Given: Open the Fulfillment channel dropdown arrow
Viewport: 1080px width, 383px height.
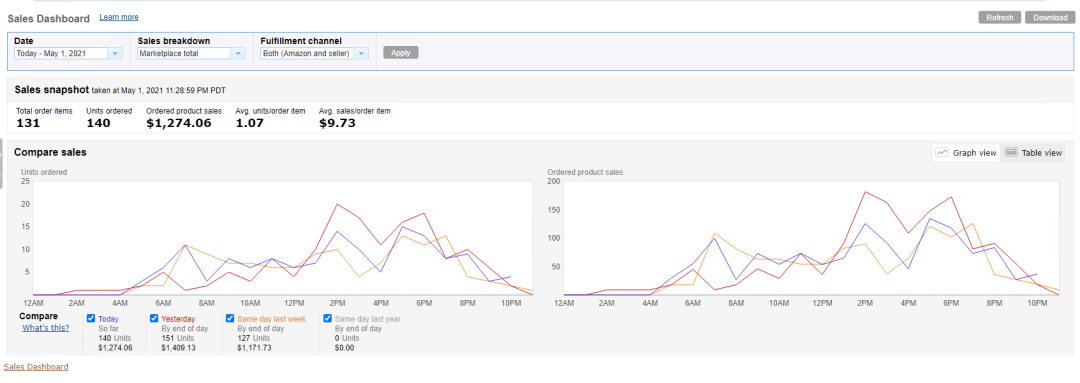Looking at the screenshot, I should pos(361,53).
